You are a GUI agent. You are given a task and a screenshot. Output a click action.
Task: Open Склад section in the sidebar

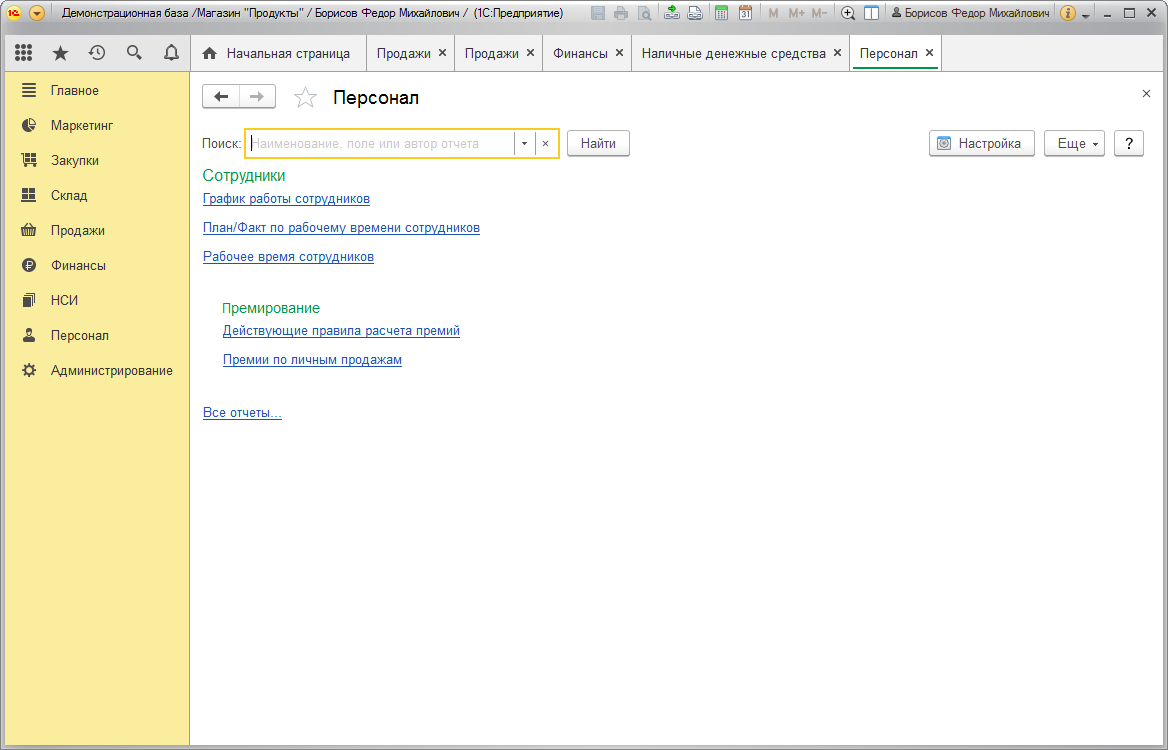click(97, 196)
